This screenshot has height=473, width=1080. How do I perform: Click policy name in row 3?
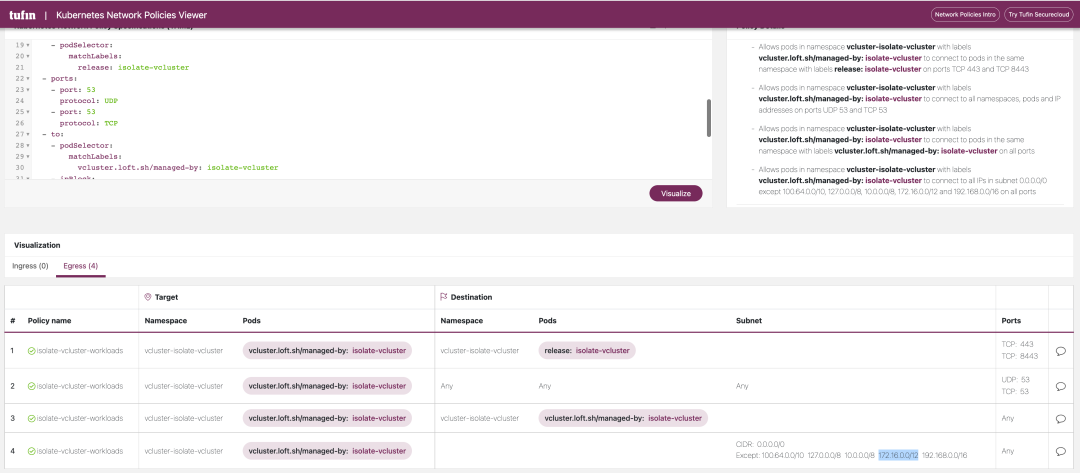click(x=79, y=418)
